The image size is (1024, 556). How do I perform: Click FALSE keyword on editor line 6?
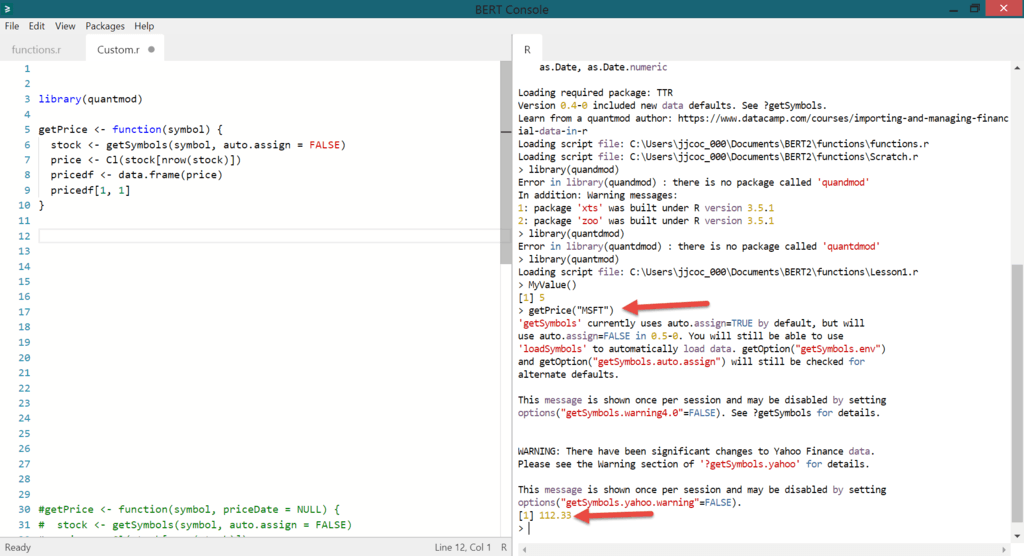(325, 145)
